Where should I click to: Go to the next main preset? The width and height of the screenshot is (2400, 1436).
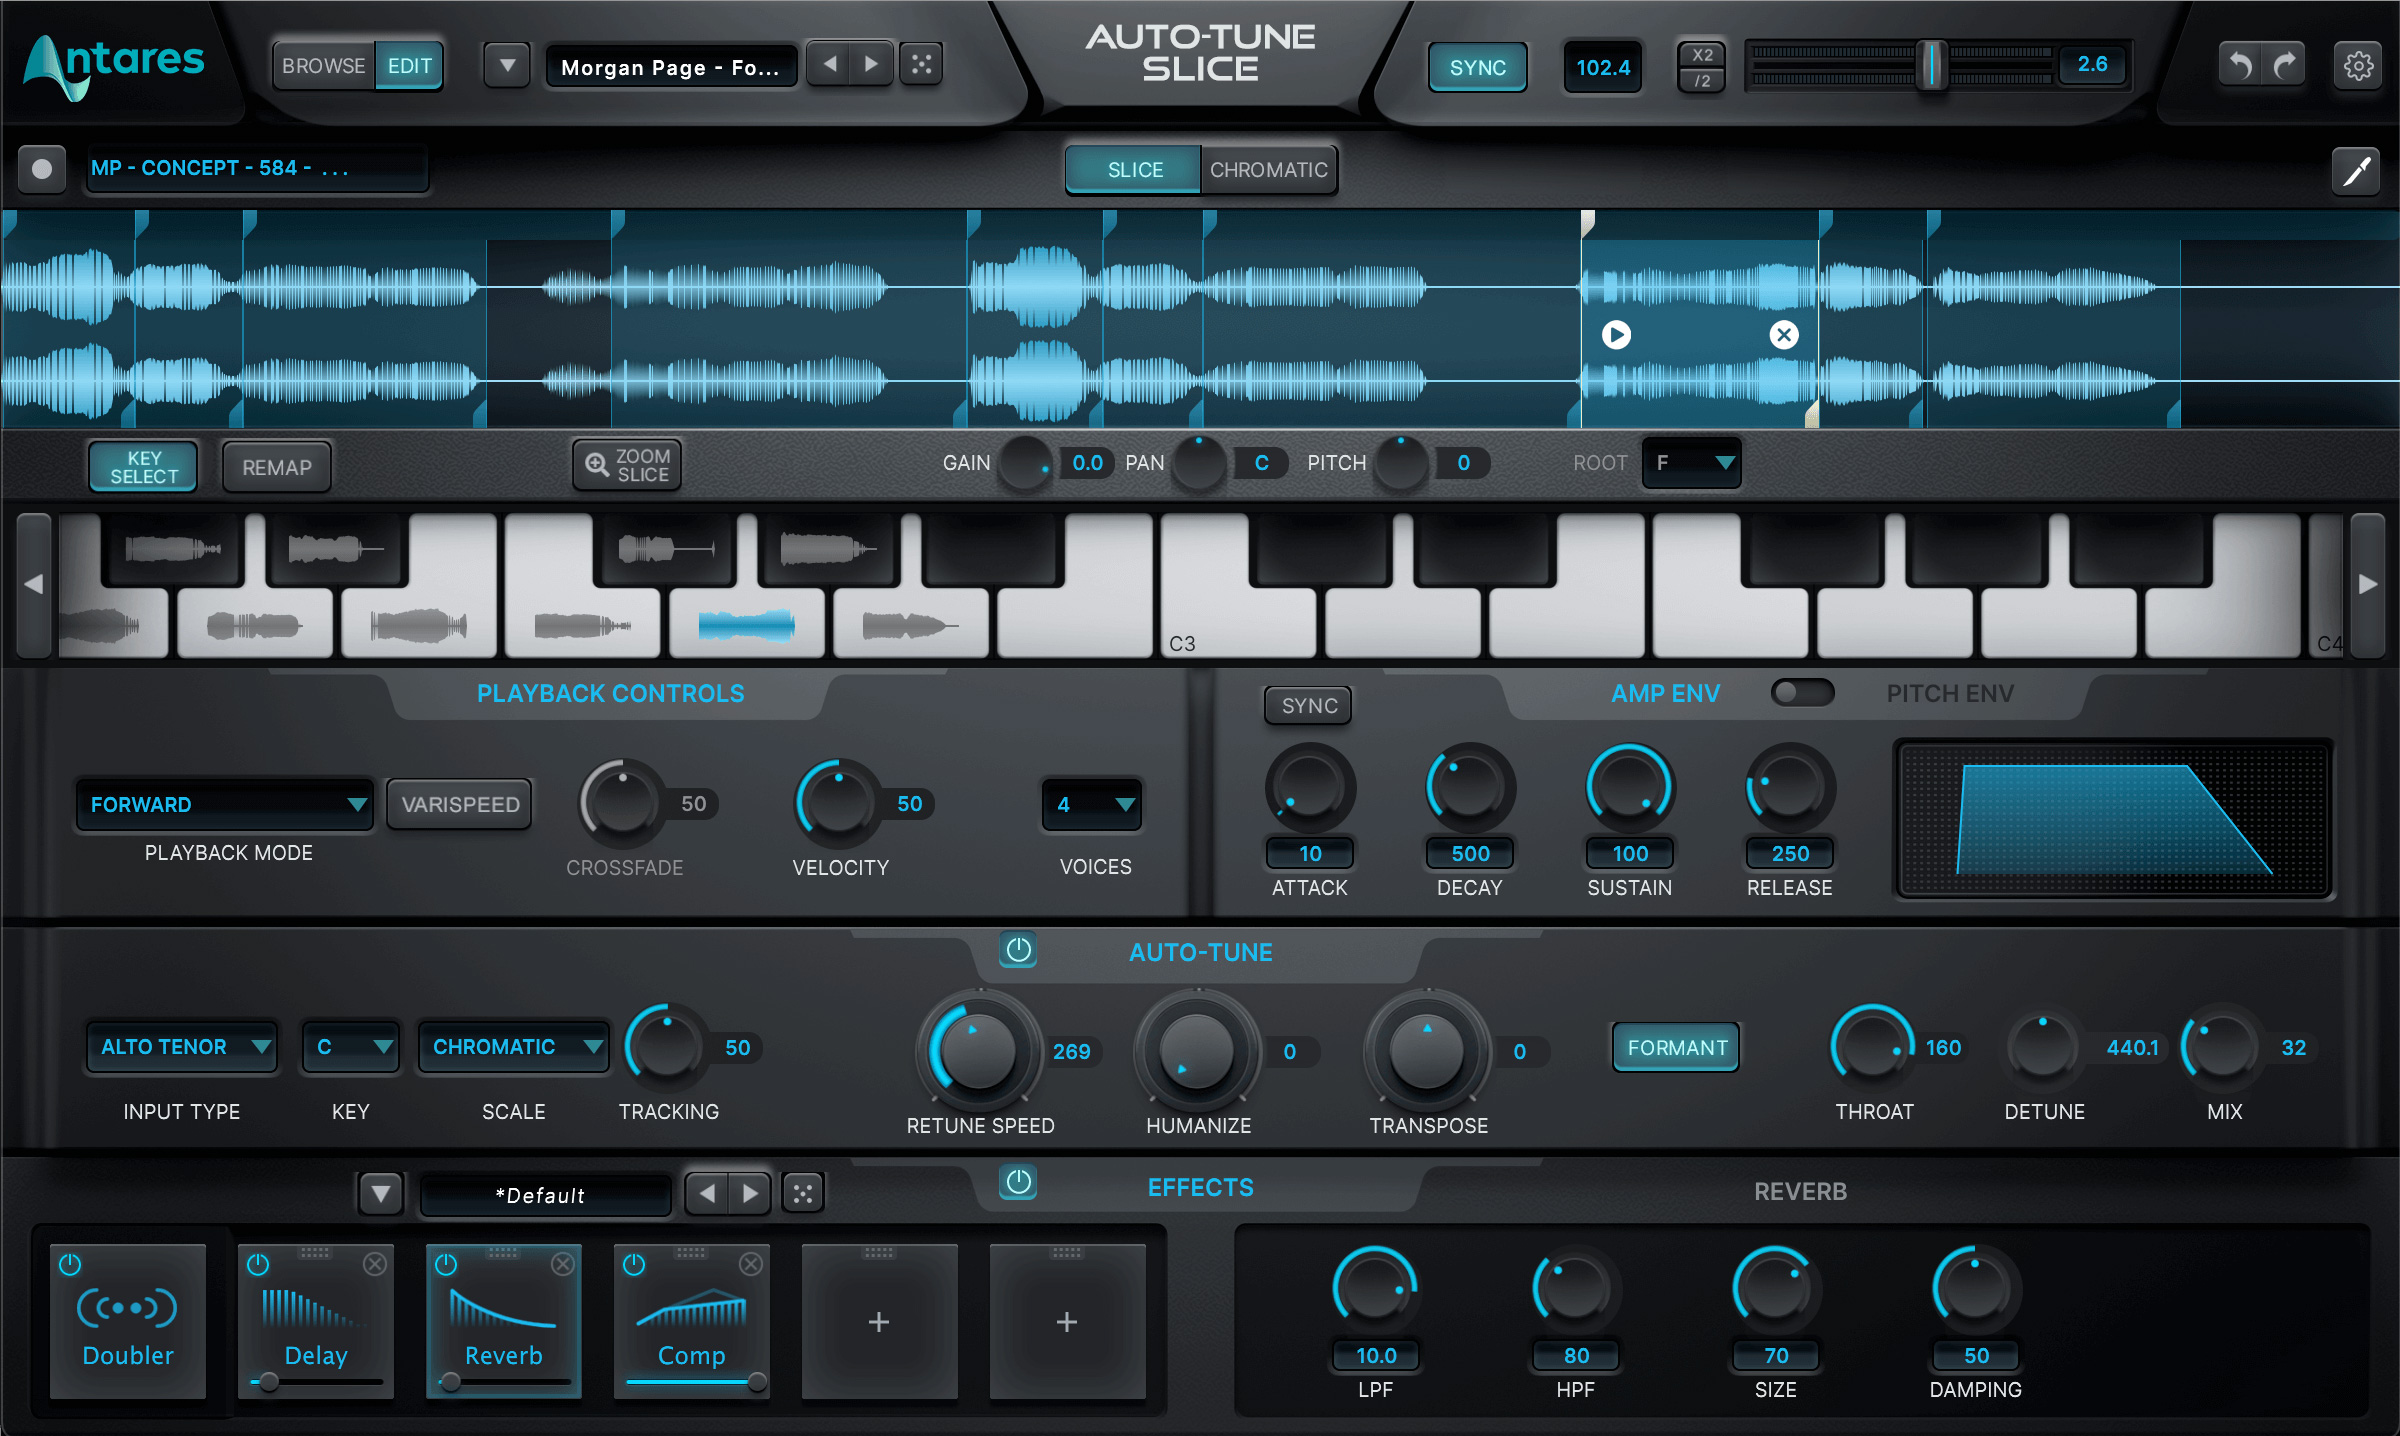[871, 64]
